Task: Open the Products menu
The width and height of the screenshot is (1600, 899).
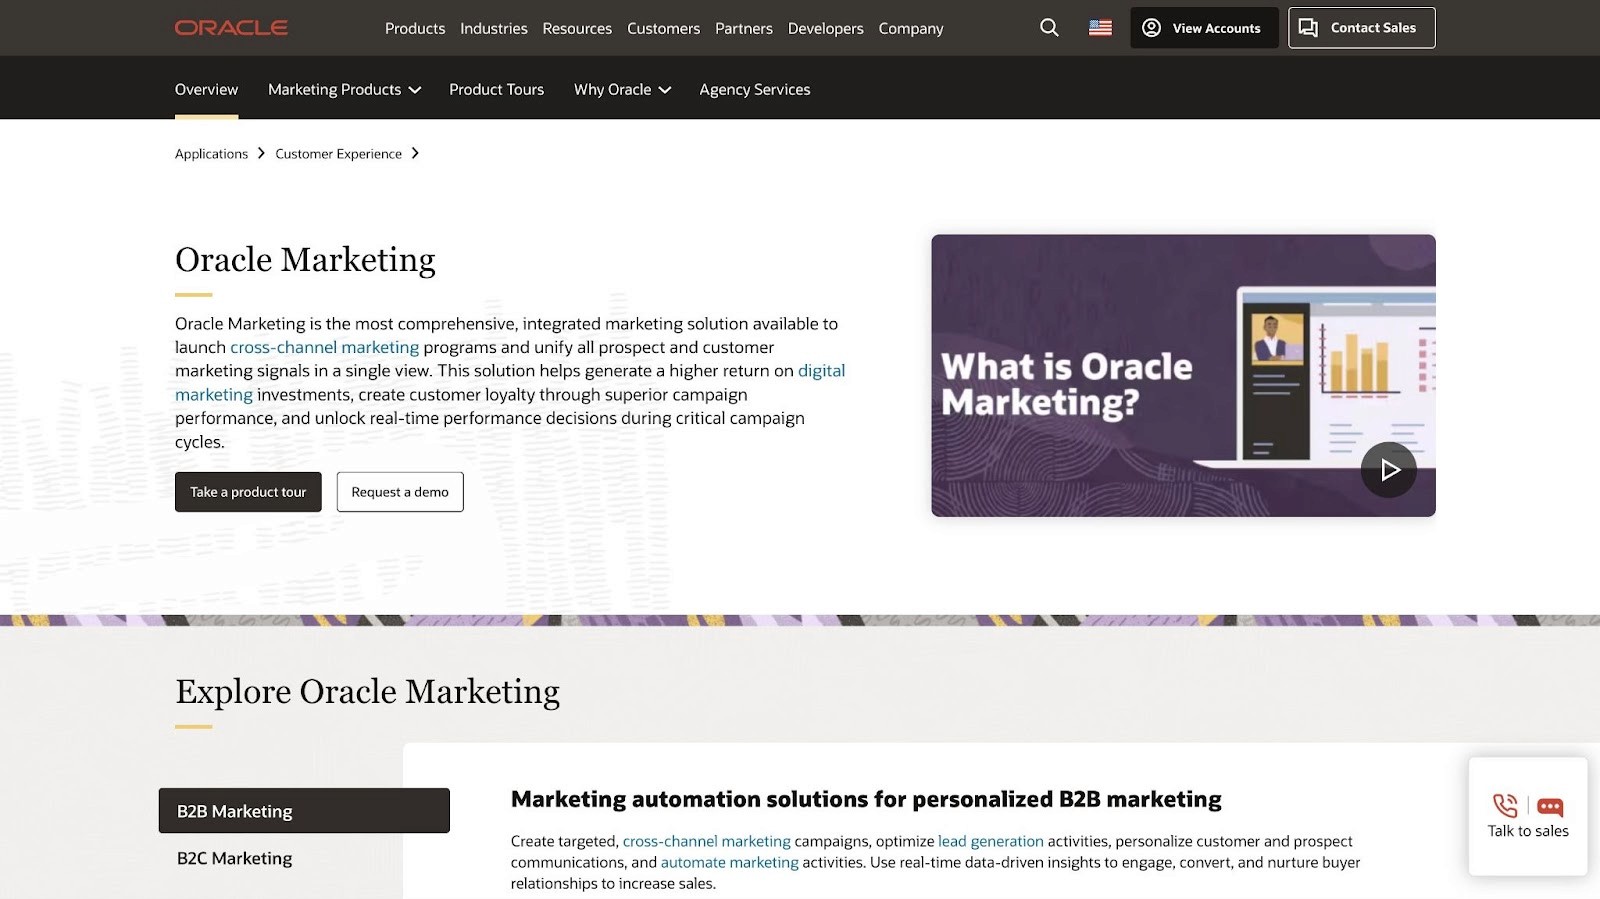Action: pyautogui.click(x=415, y=28)
